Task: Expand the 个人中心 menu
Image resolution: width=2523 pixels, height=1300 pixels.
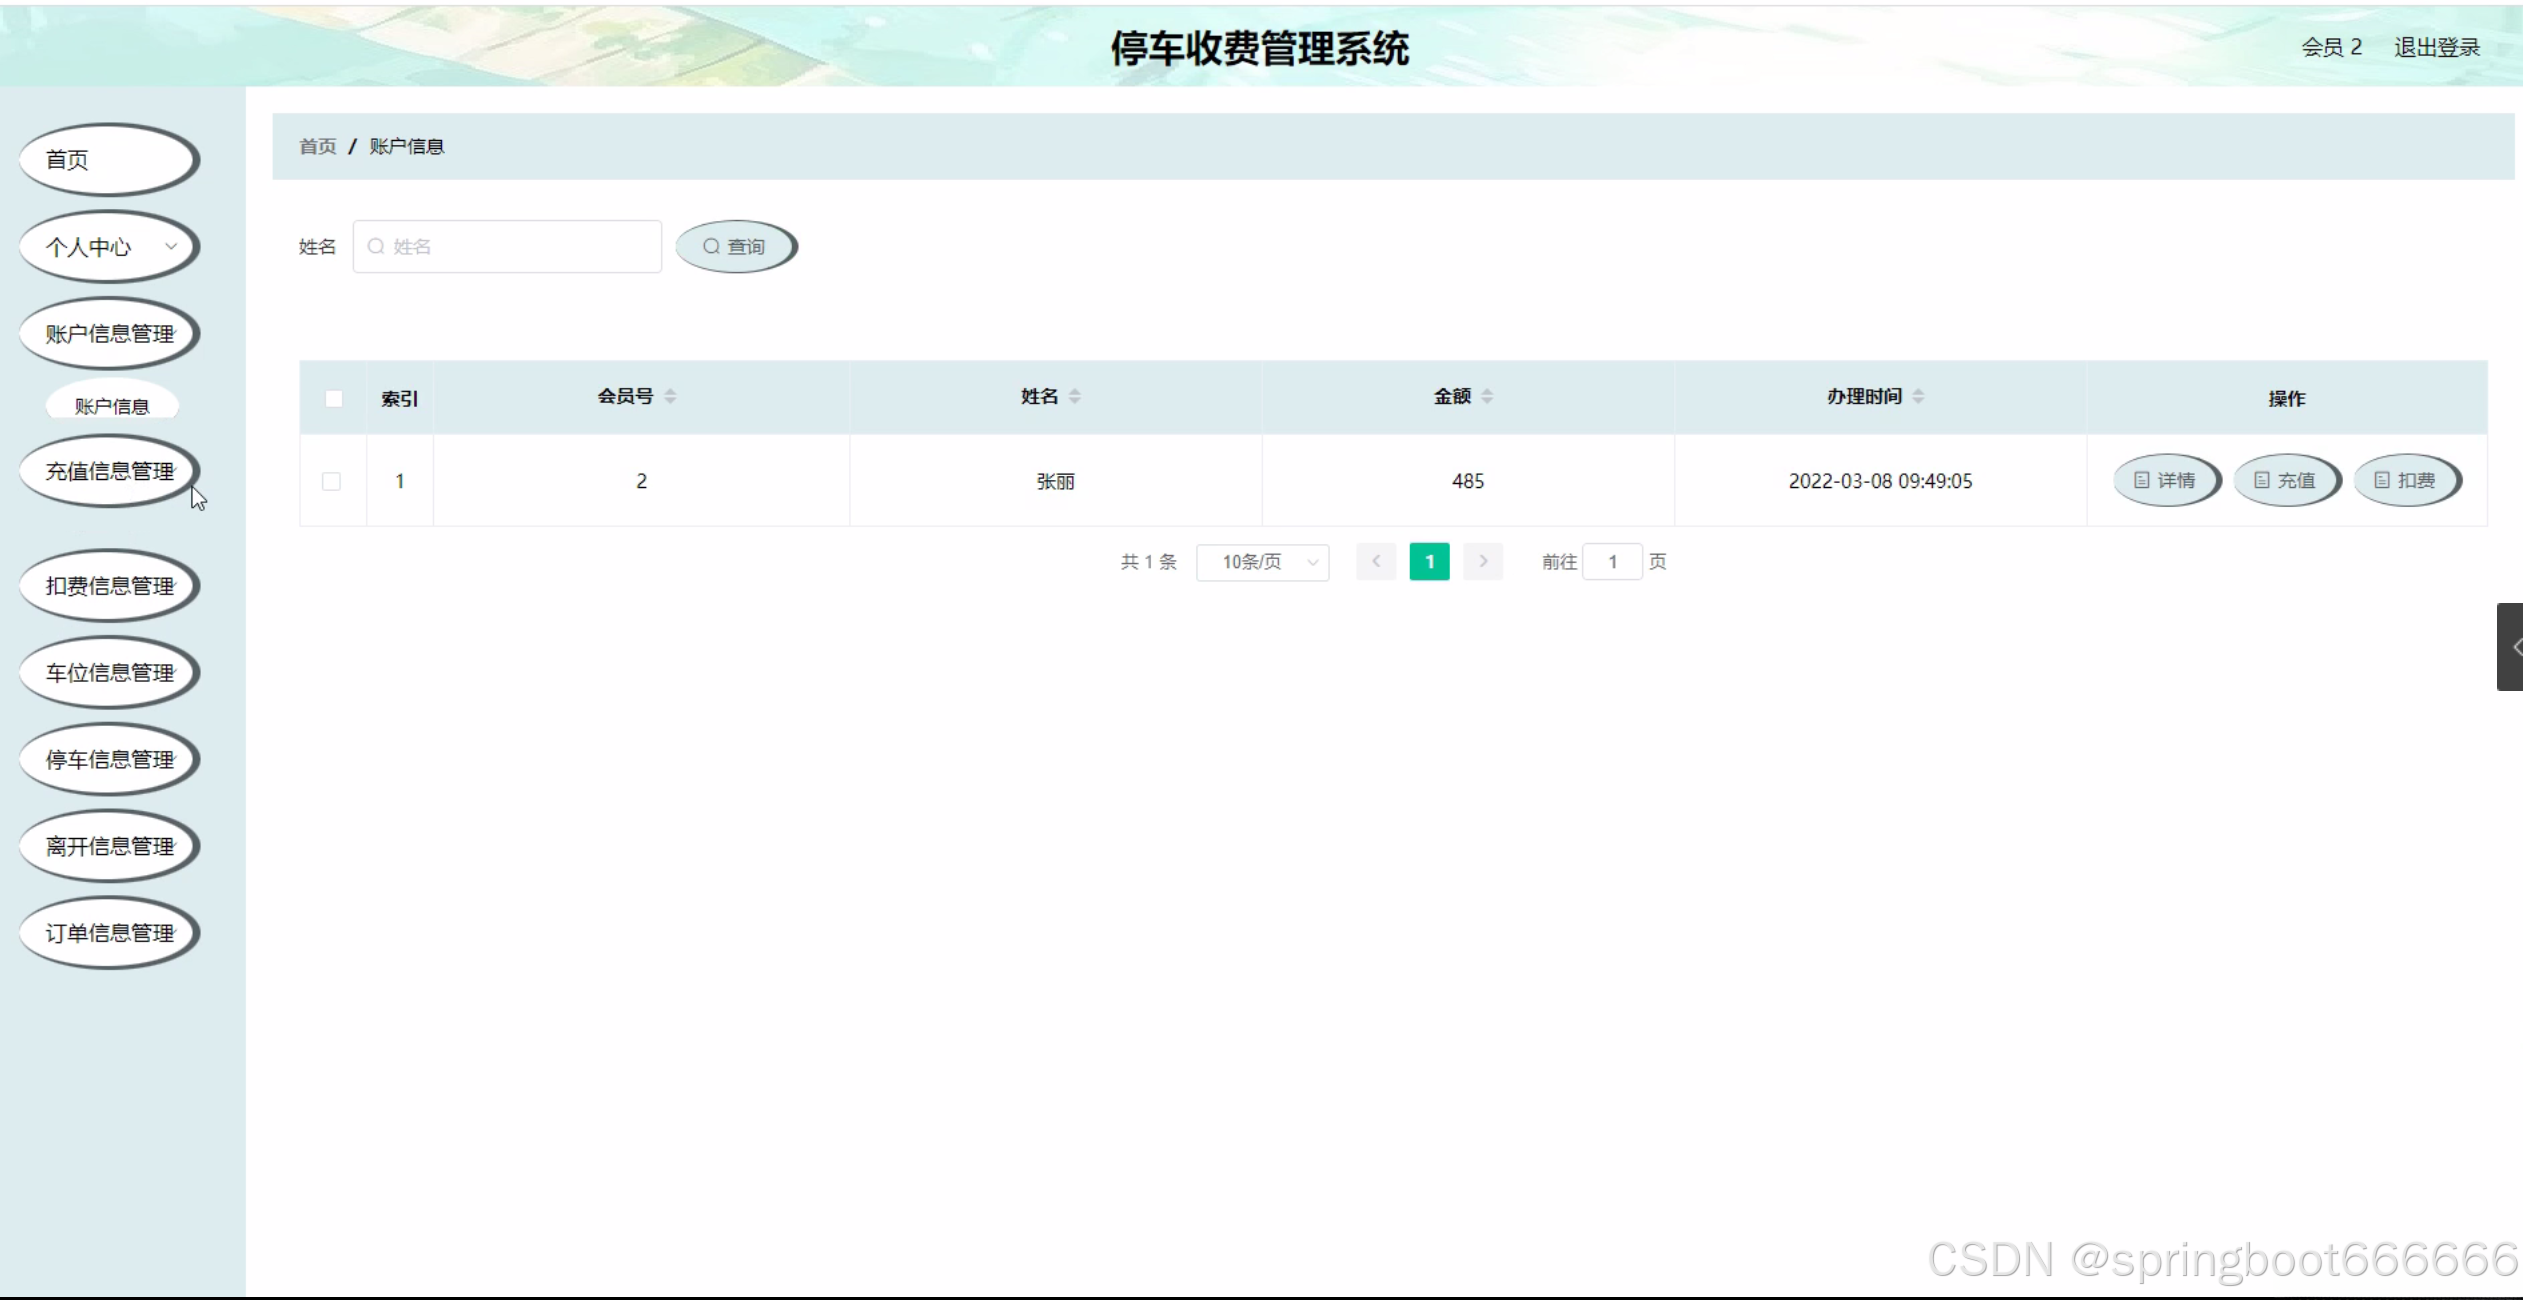Action: (x=108, y=247)
